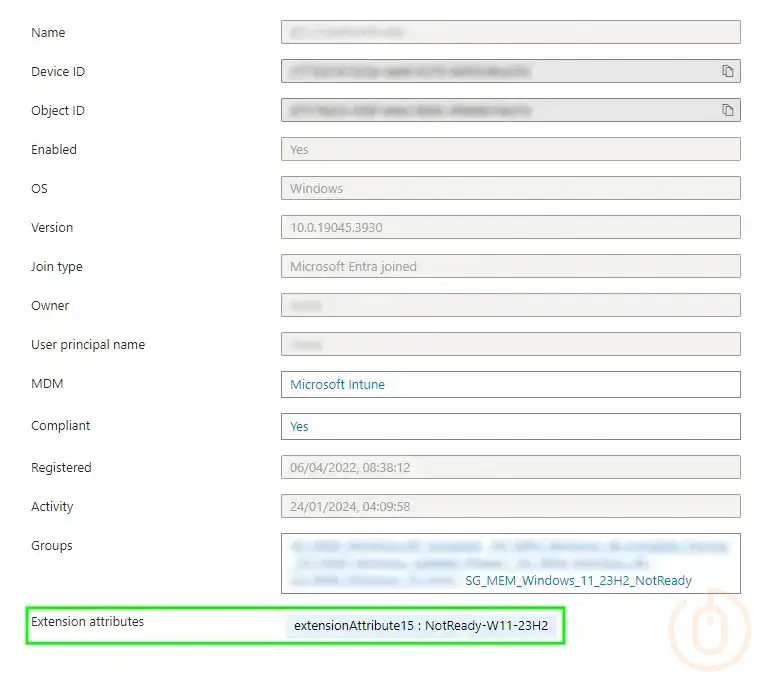Screen dimensions: 780x700
Task: Click the Compliant Yes link
Action: pos(299,426)
